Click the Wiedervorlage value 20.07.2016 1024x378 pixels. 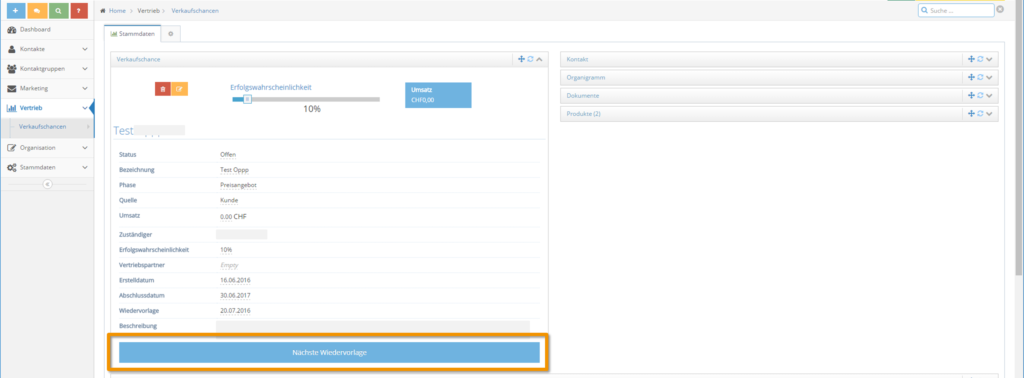coord(235,310)
